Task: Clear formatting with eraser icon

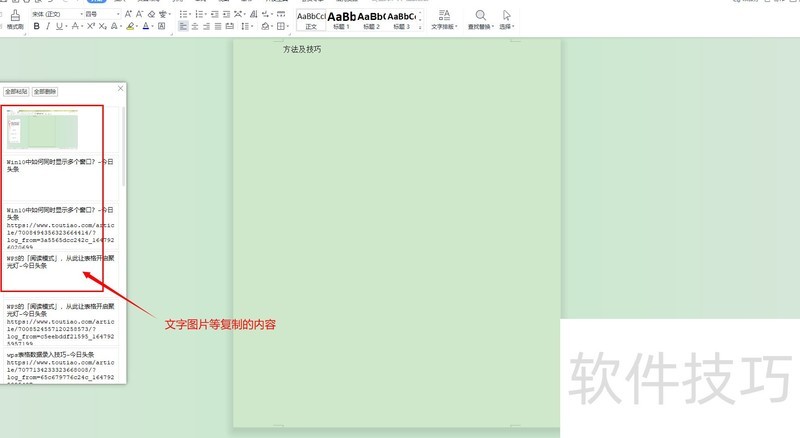Action: click(x=152, y=14)
